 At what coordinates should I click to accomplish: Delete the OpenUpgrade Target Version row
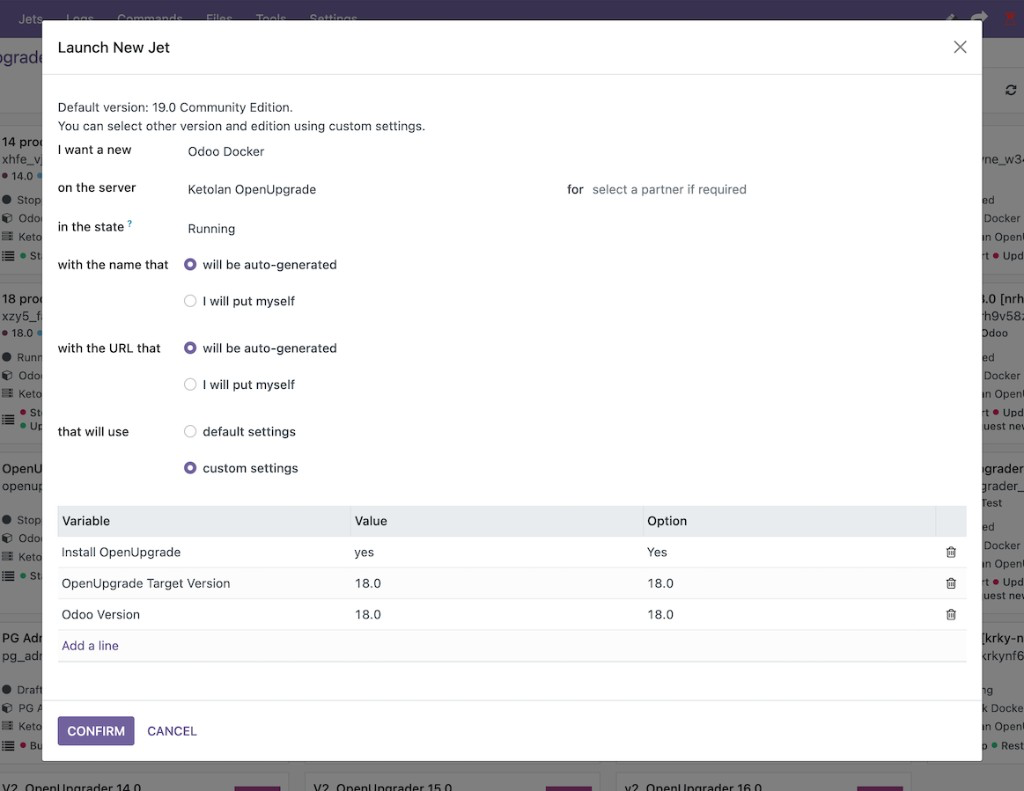pos(950,583)
